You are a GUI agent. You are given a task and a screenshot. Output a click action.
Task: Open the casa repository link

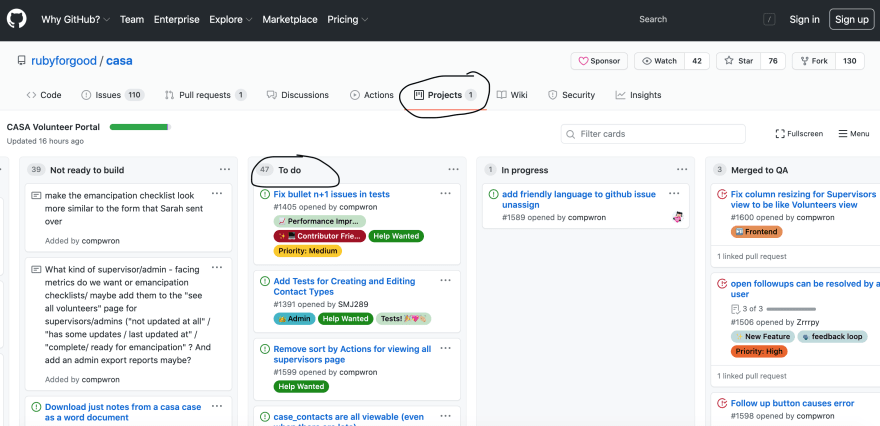coord(120,61)
